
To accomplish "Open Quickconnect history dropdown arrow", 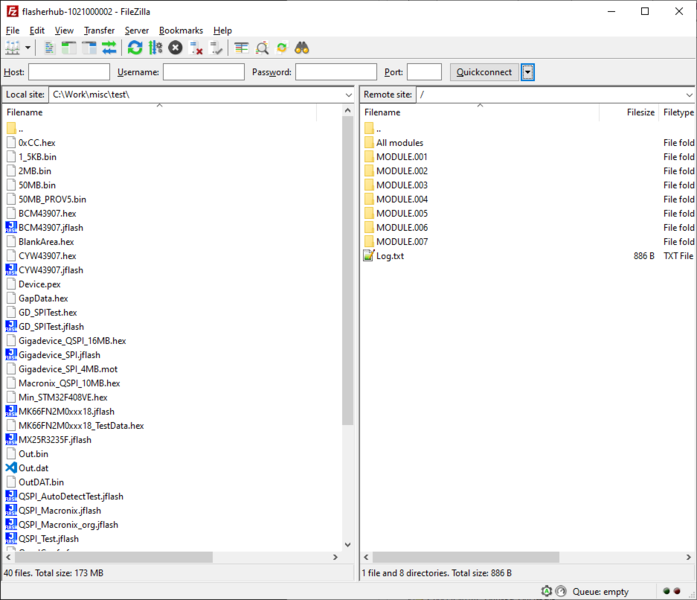I will [528, 72].
